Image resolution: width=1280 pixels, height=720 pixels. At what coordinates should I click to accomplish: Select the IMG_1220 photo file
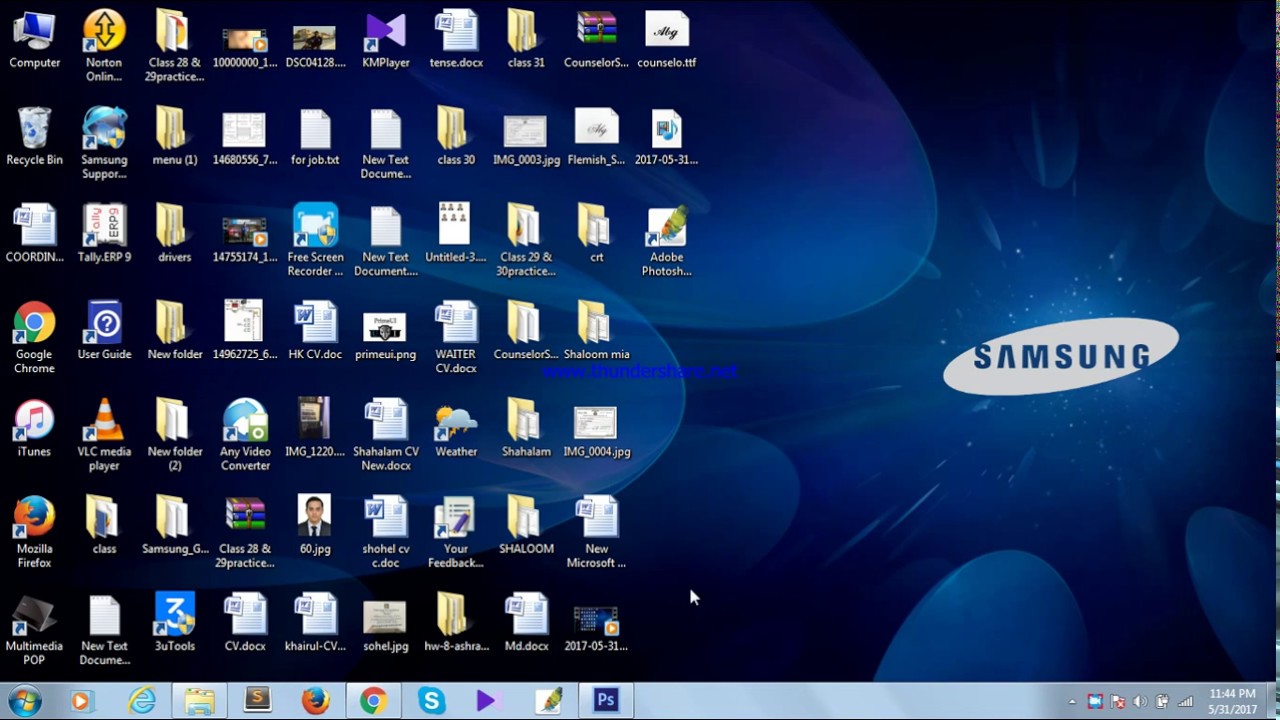pos(315,428)
